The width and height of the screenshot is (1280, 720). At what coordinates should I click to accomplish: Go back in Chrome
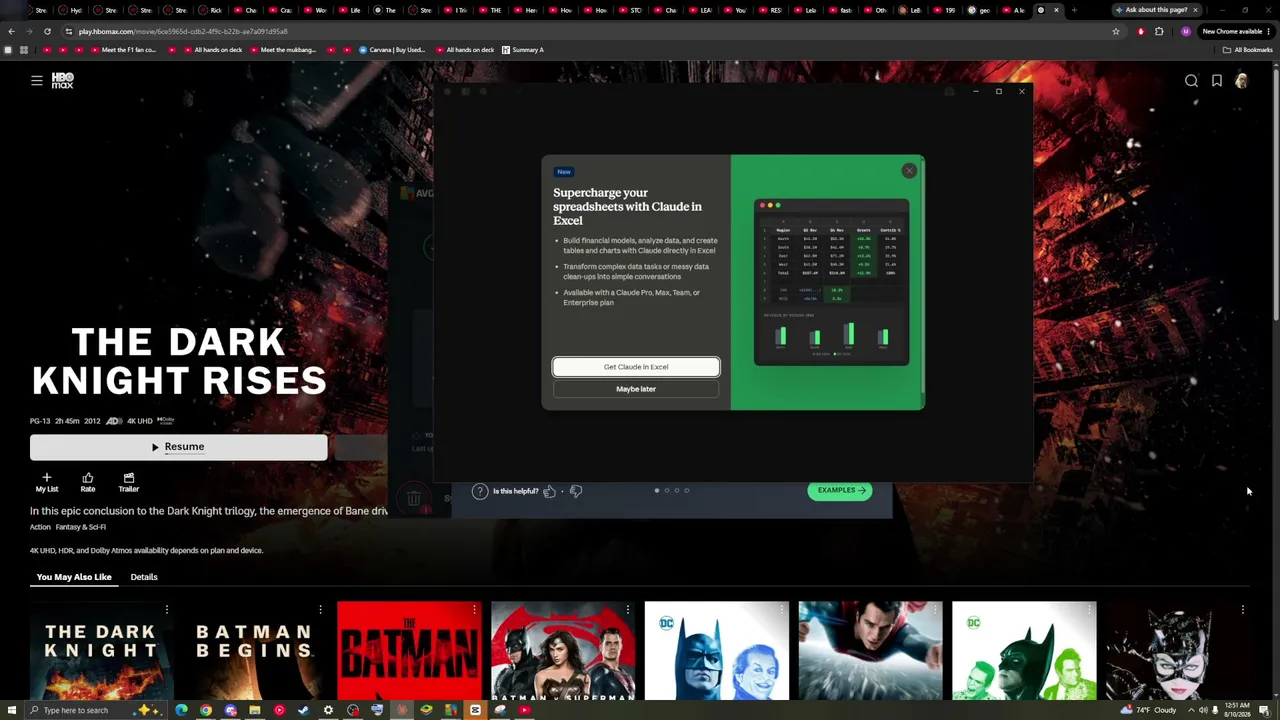tap(11, 31)
